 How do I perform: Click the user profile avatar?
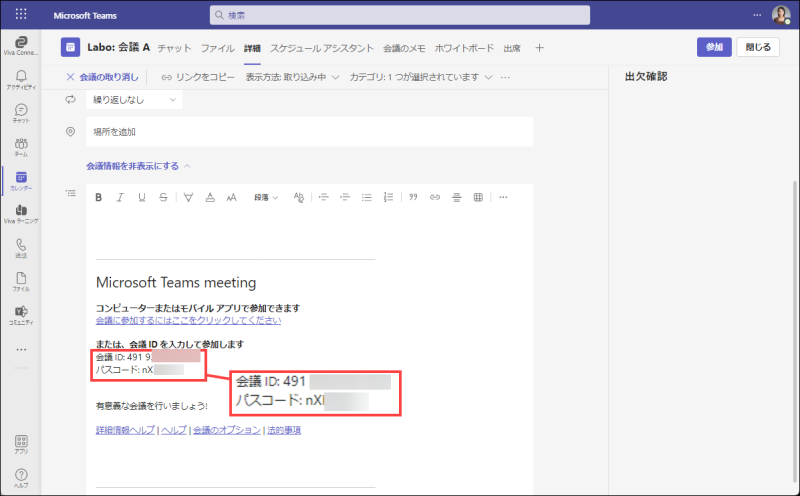[x=781, y=15]
